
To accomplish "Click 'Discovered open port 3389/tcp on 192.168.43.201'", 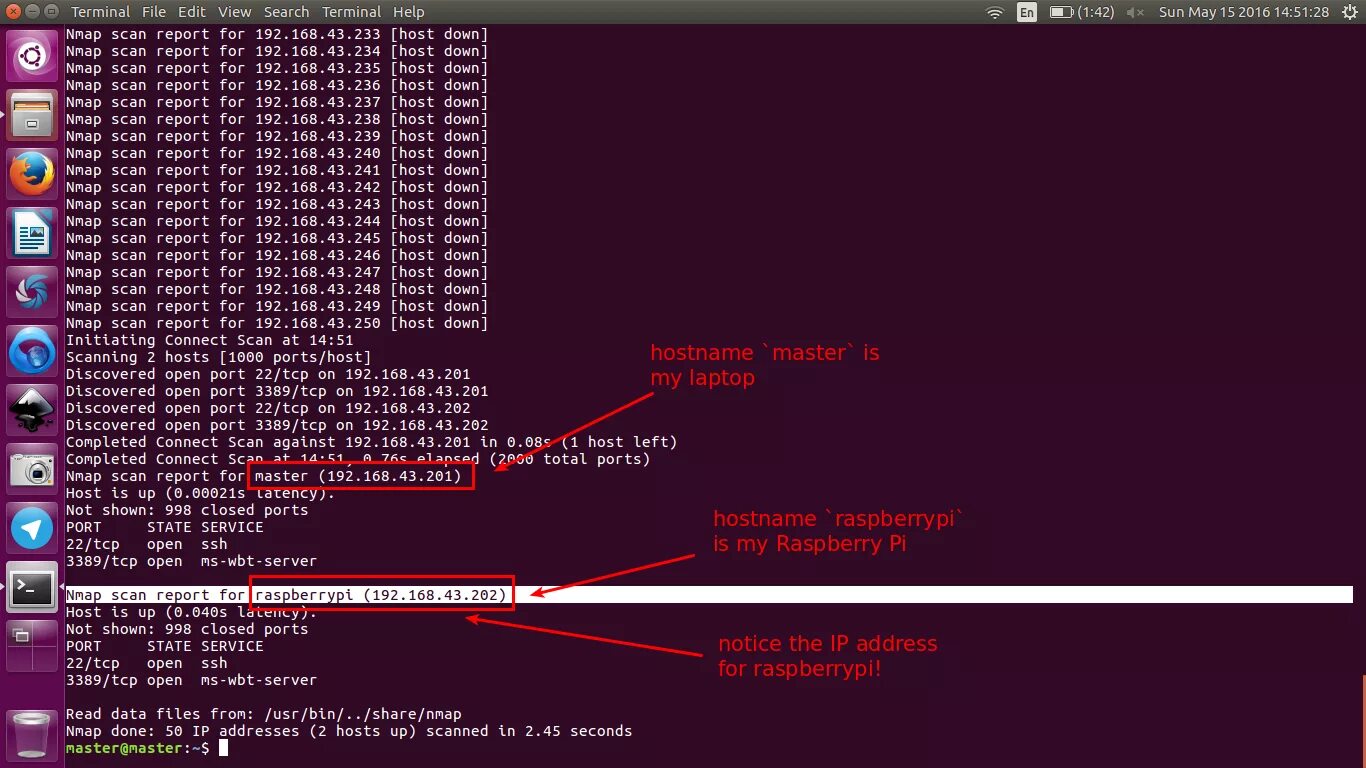I will click(277, 391).
